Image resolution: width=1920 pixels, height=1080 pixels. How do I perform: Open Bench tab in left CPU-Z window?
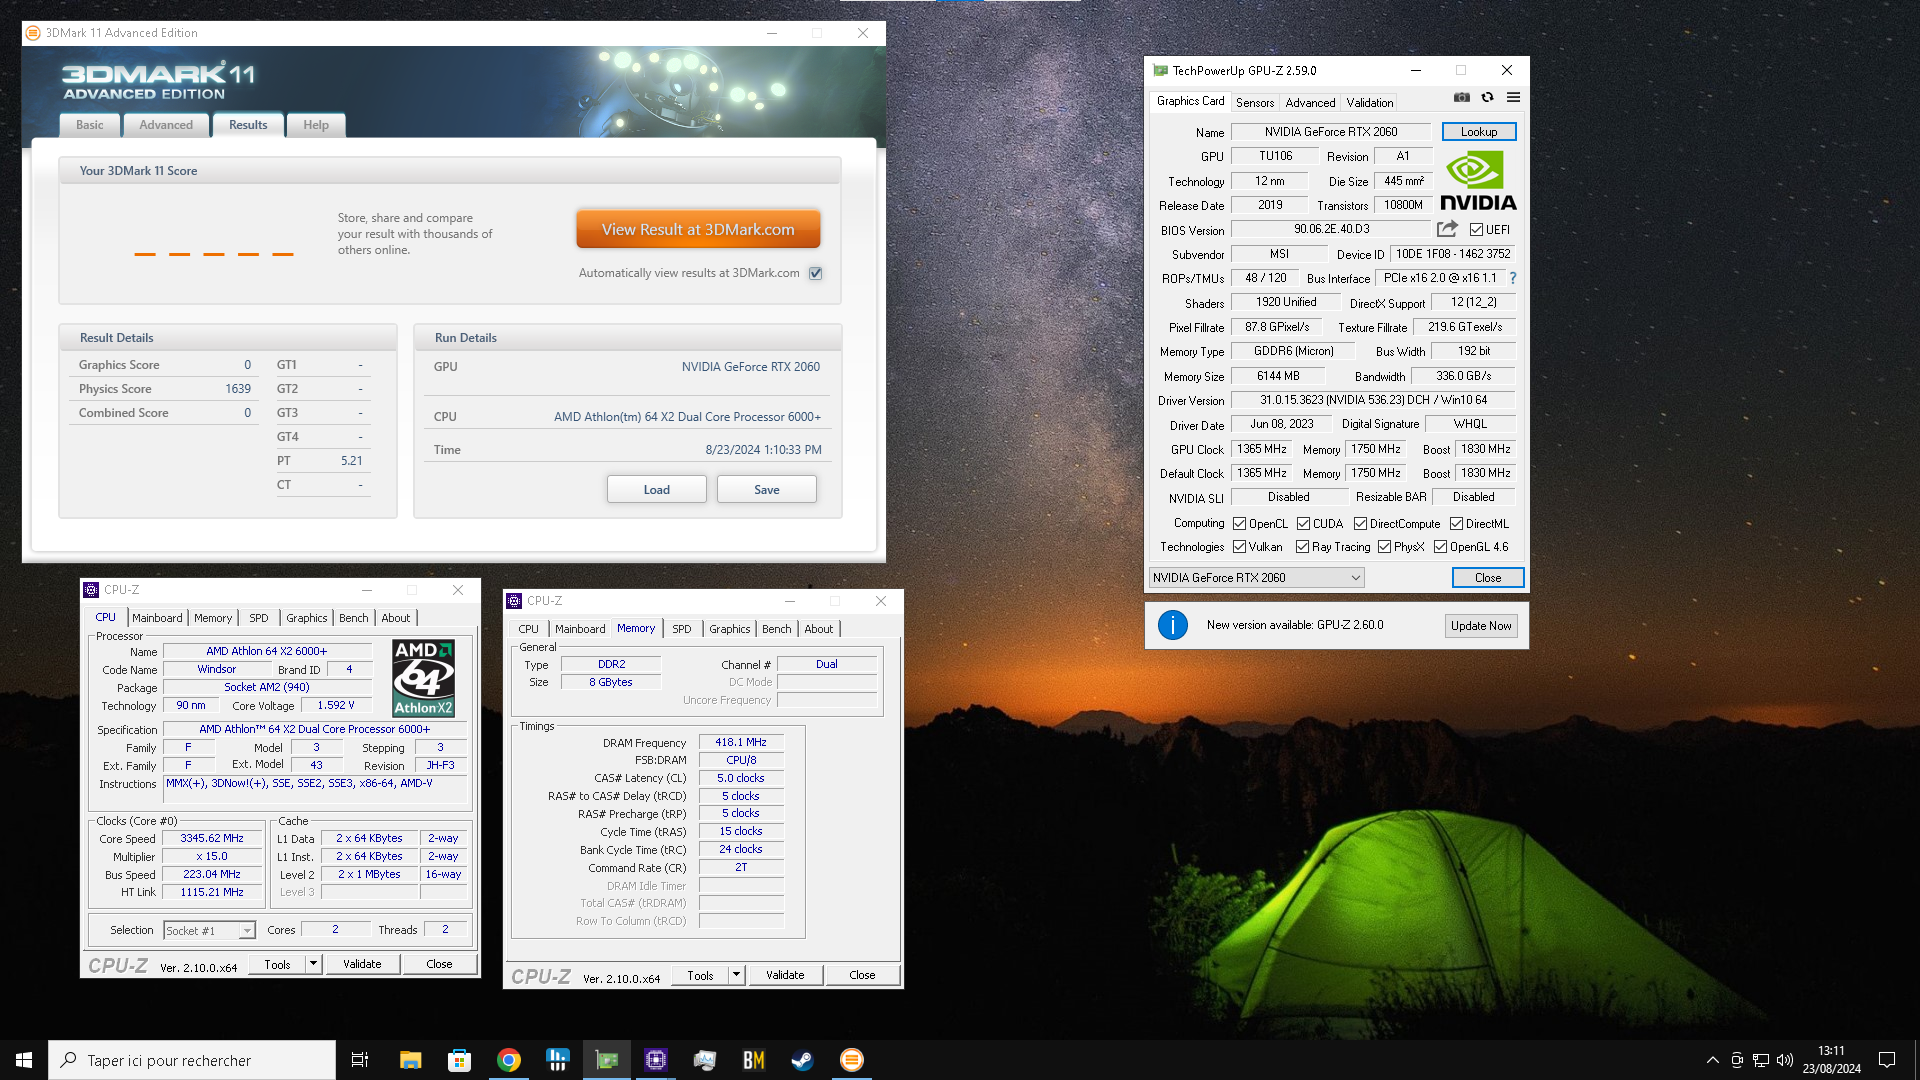click(x=353, y=618)
